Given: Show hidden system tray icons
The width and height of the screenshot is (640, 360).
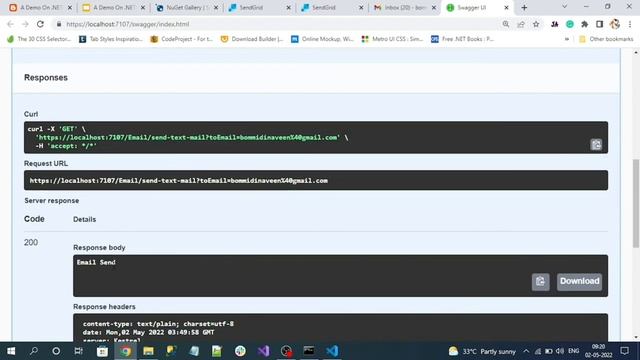Looking at the screenshot, I should click(x=526, y=351).
